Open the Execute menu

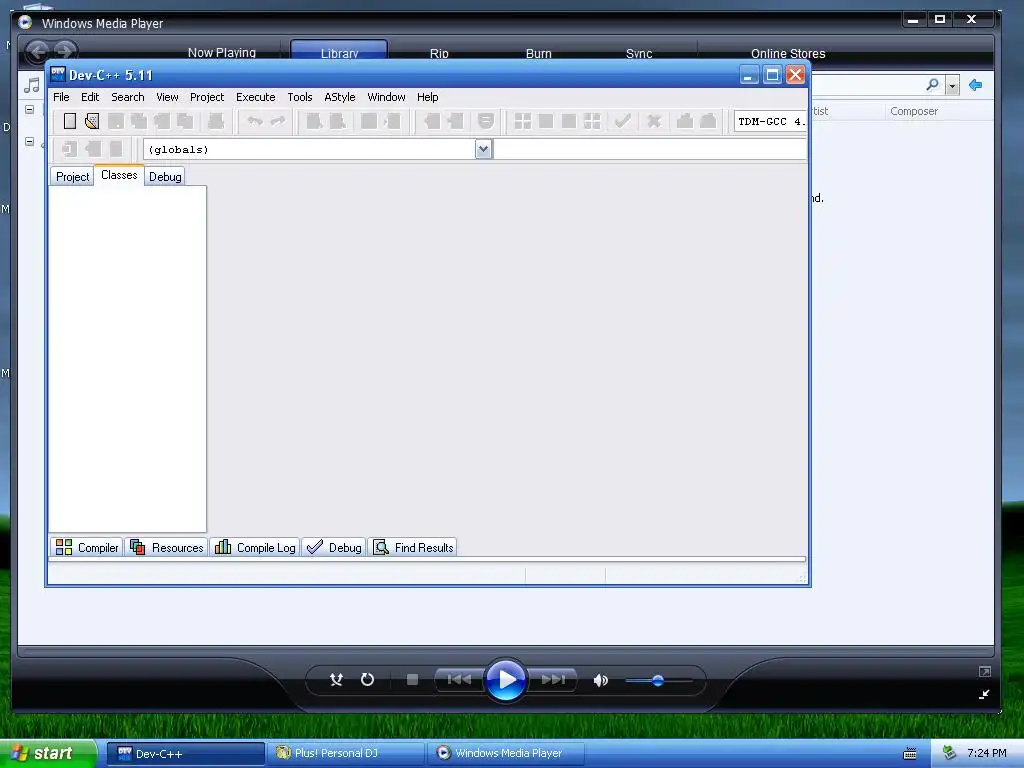(255, 97)
